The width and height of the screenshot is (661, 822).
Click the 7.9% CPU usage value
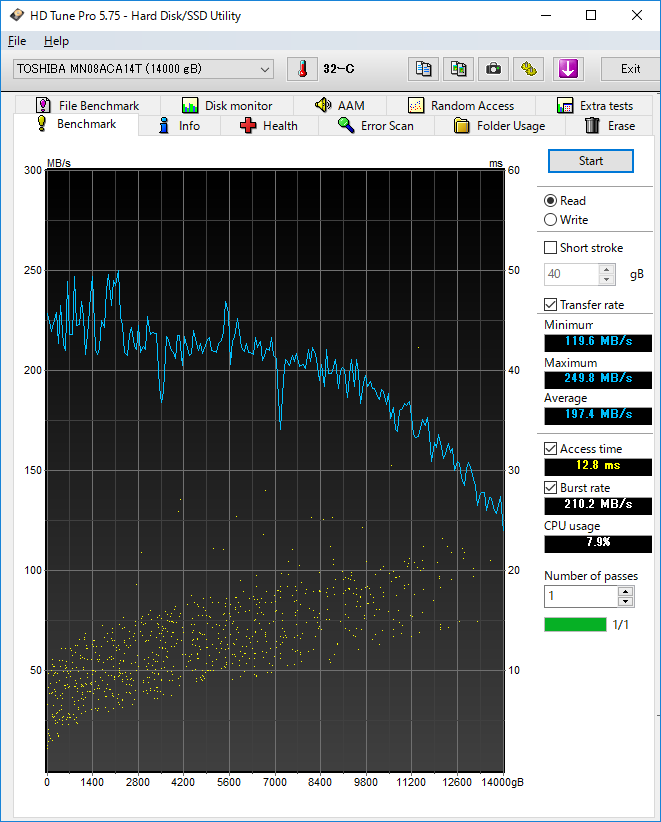tap(598, 543)
